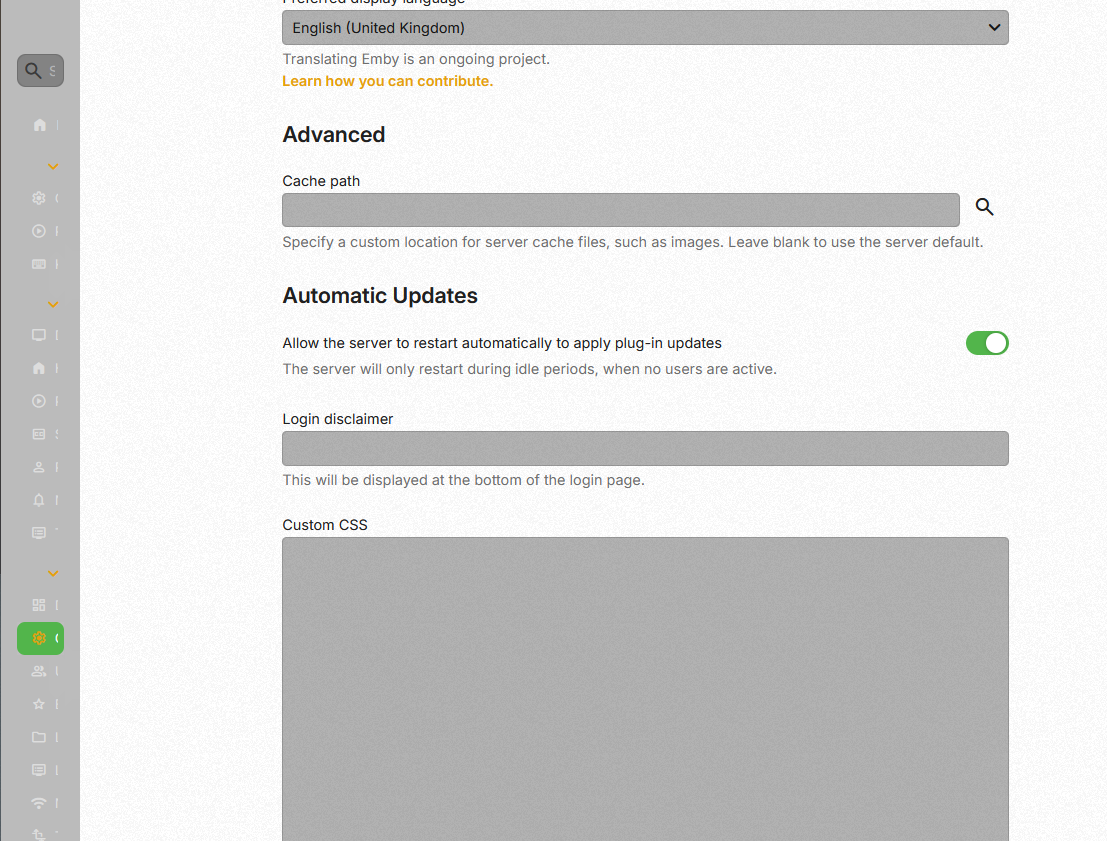The height and width of the screenshot is (841, 1107).
Task: Click the list icon between folder and Wi-Fi icons
Action: [39, 770]
